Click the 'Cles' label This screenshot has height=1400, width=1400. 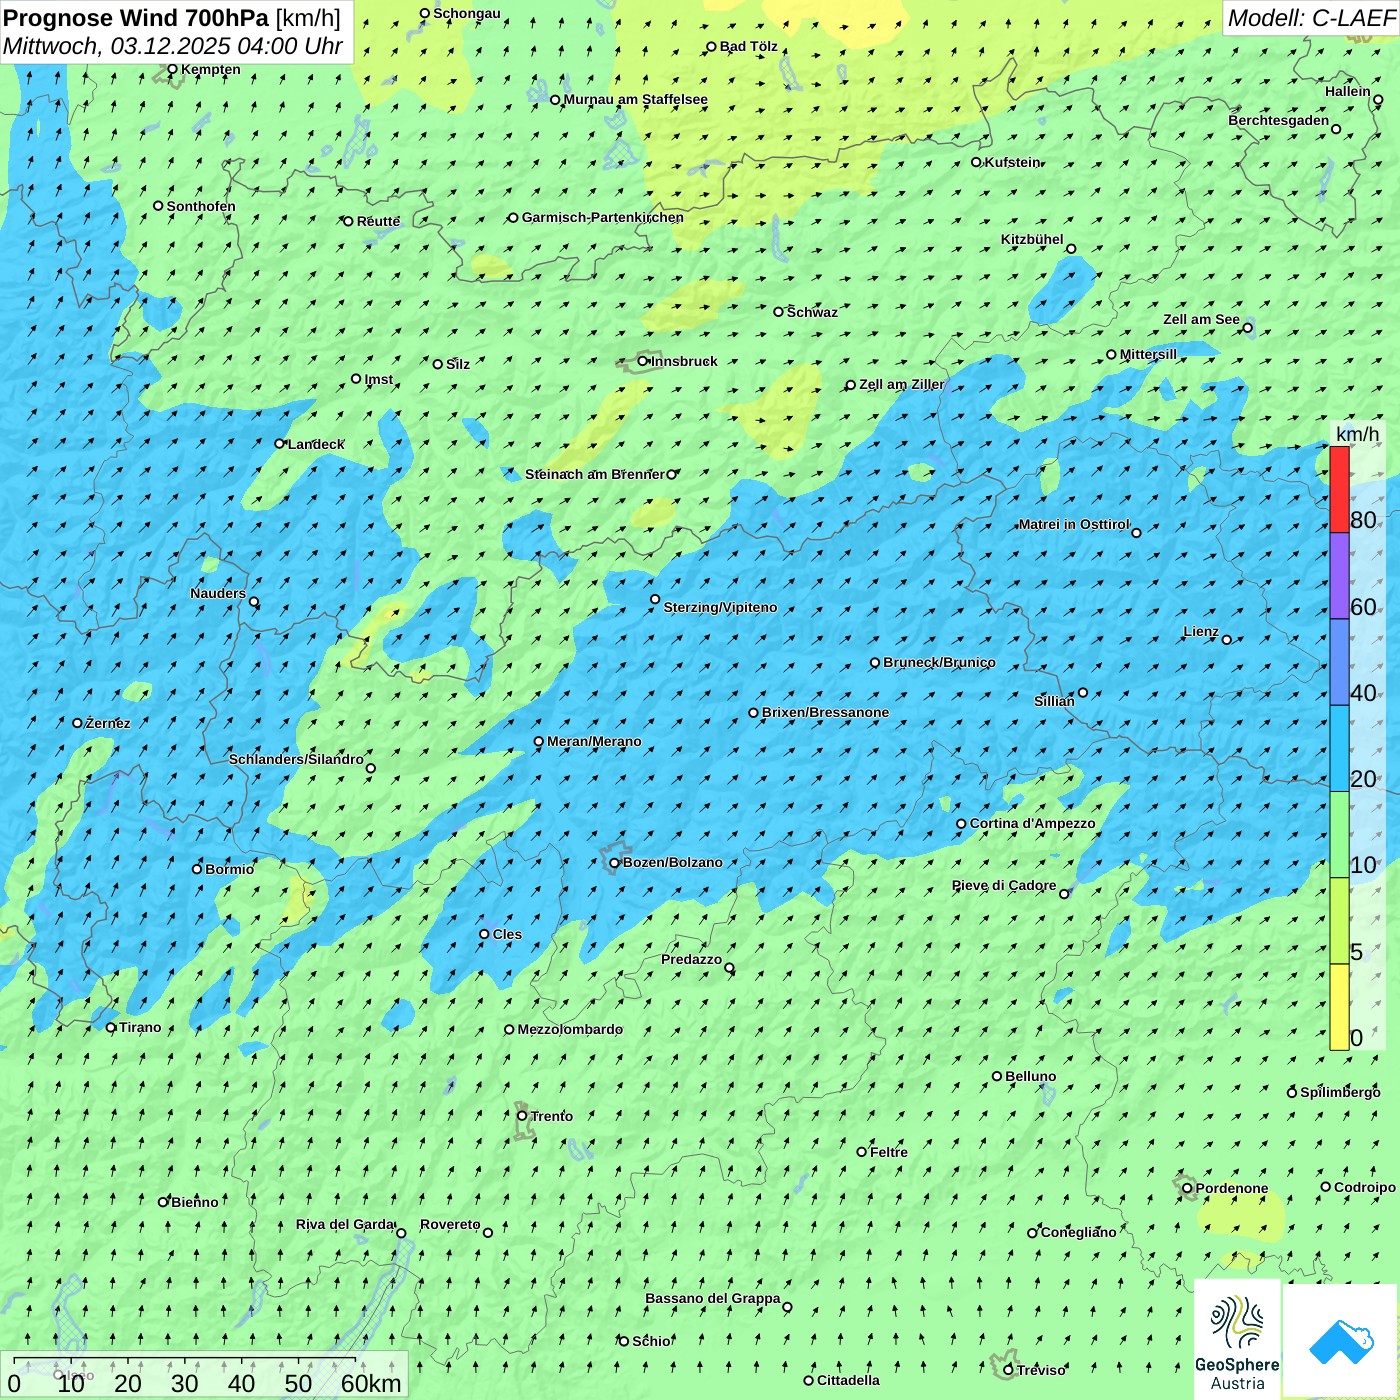(507, 934)
